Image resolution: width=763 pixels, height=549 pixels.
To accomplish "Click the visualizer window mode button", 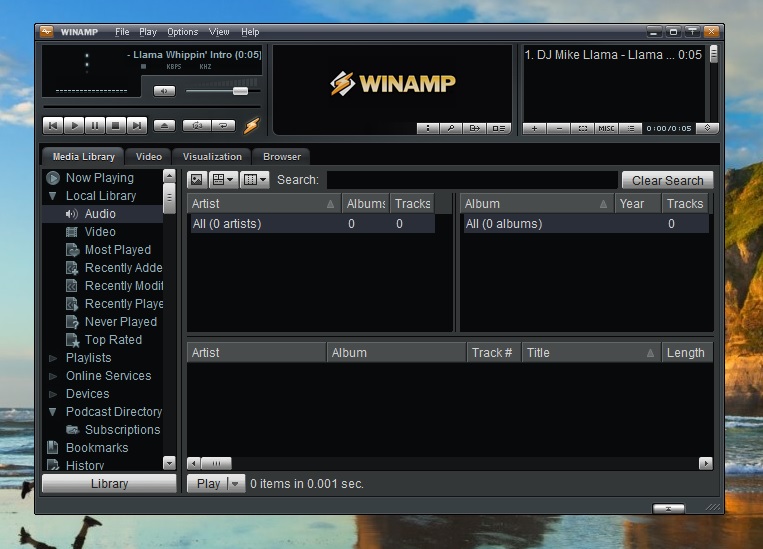I will coord(499,128).
